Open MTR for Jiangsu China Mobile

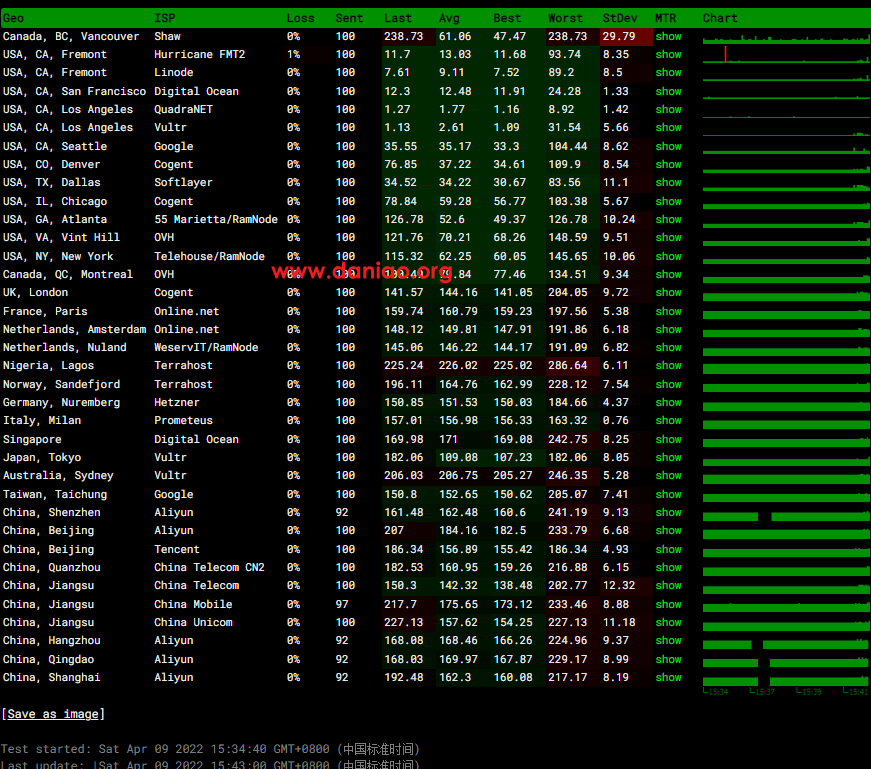[x=668, y=605]
